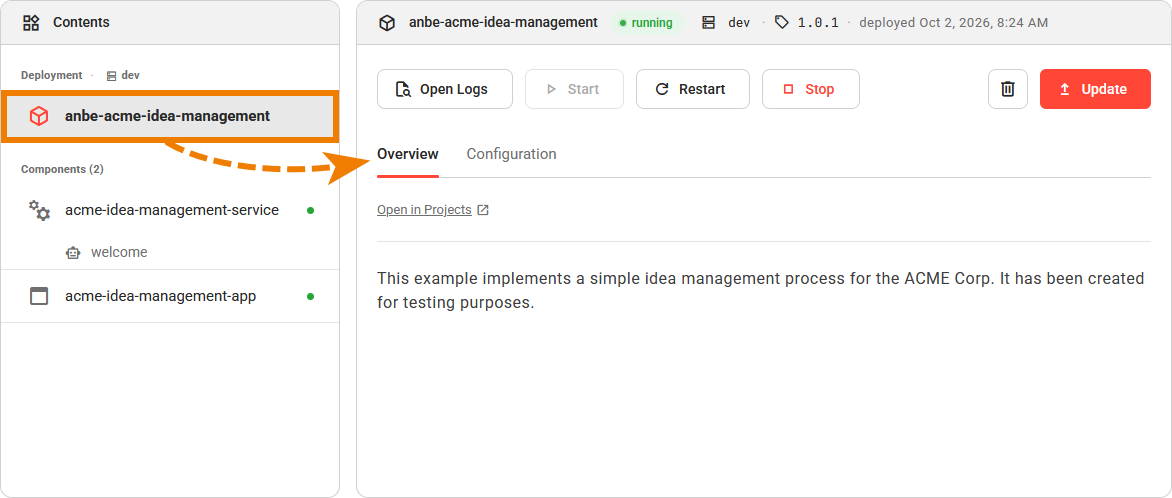Click the green status dot of acme-idea-management-app
Viewport: 1172px width, 498px height.
pyautogui.click(x=310, y=297)
